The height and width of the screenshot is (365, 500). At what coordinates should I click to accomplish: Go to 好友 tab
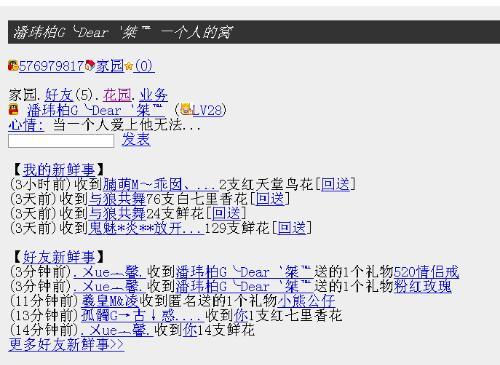pos(59,95)
